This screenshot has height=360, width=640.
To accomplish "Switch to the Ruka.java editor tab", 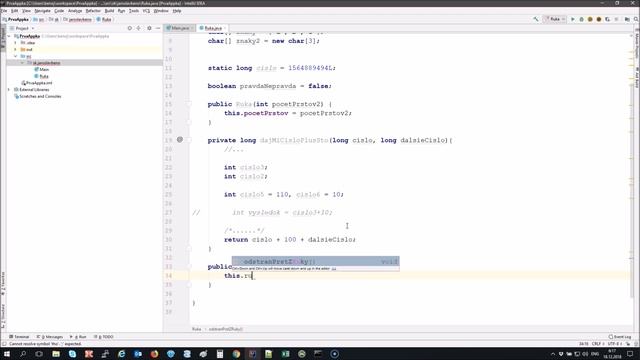I will point(212,28).
